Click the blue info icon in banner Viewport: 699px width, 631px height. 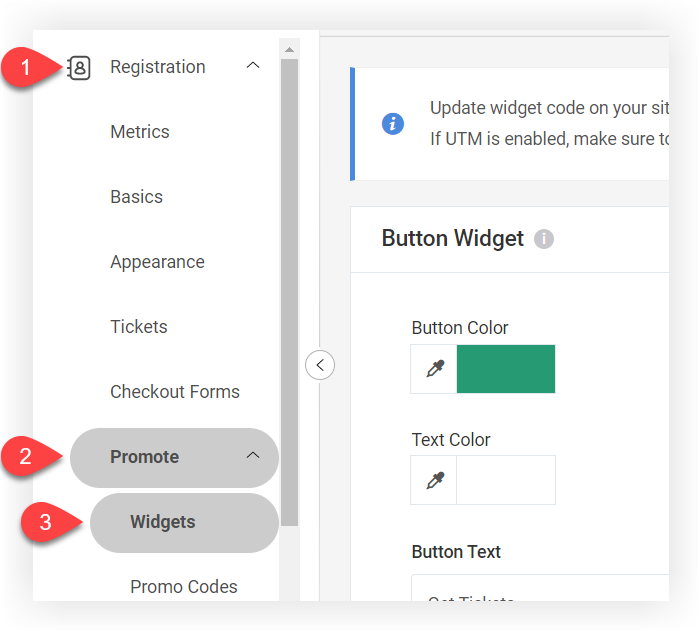pos(393,124)
